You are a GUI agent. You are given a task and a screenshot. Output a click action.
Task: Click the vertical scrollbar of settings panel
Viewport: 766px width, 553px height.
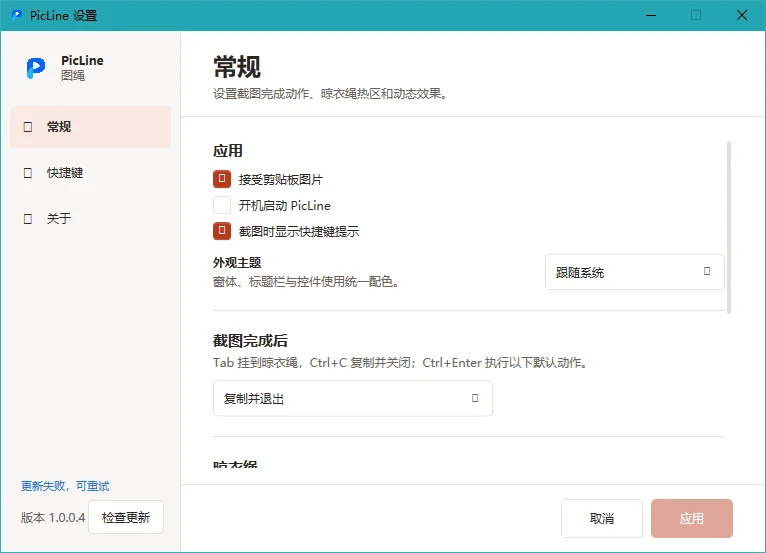(729, 228)
